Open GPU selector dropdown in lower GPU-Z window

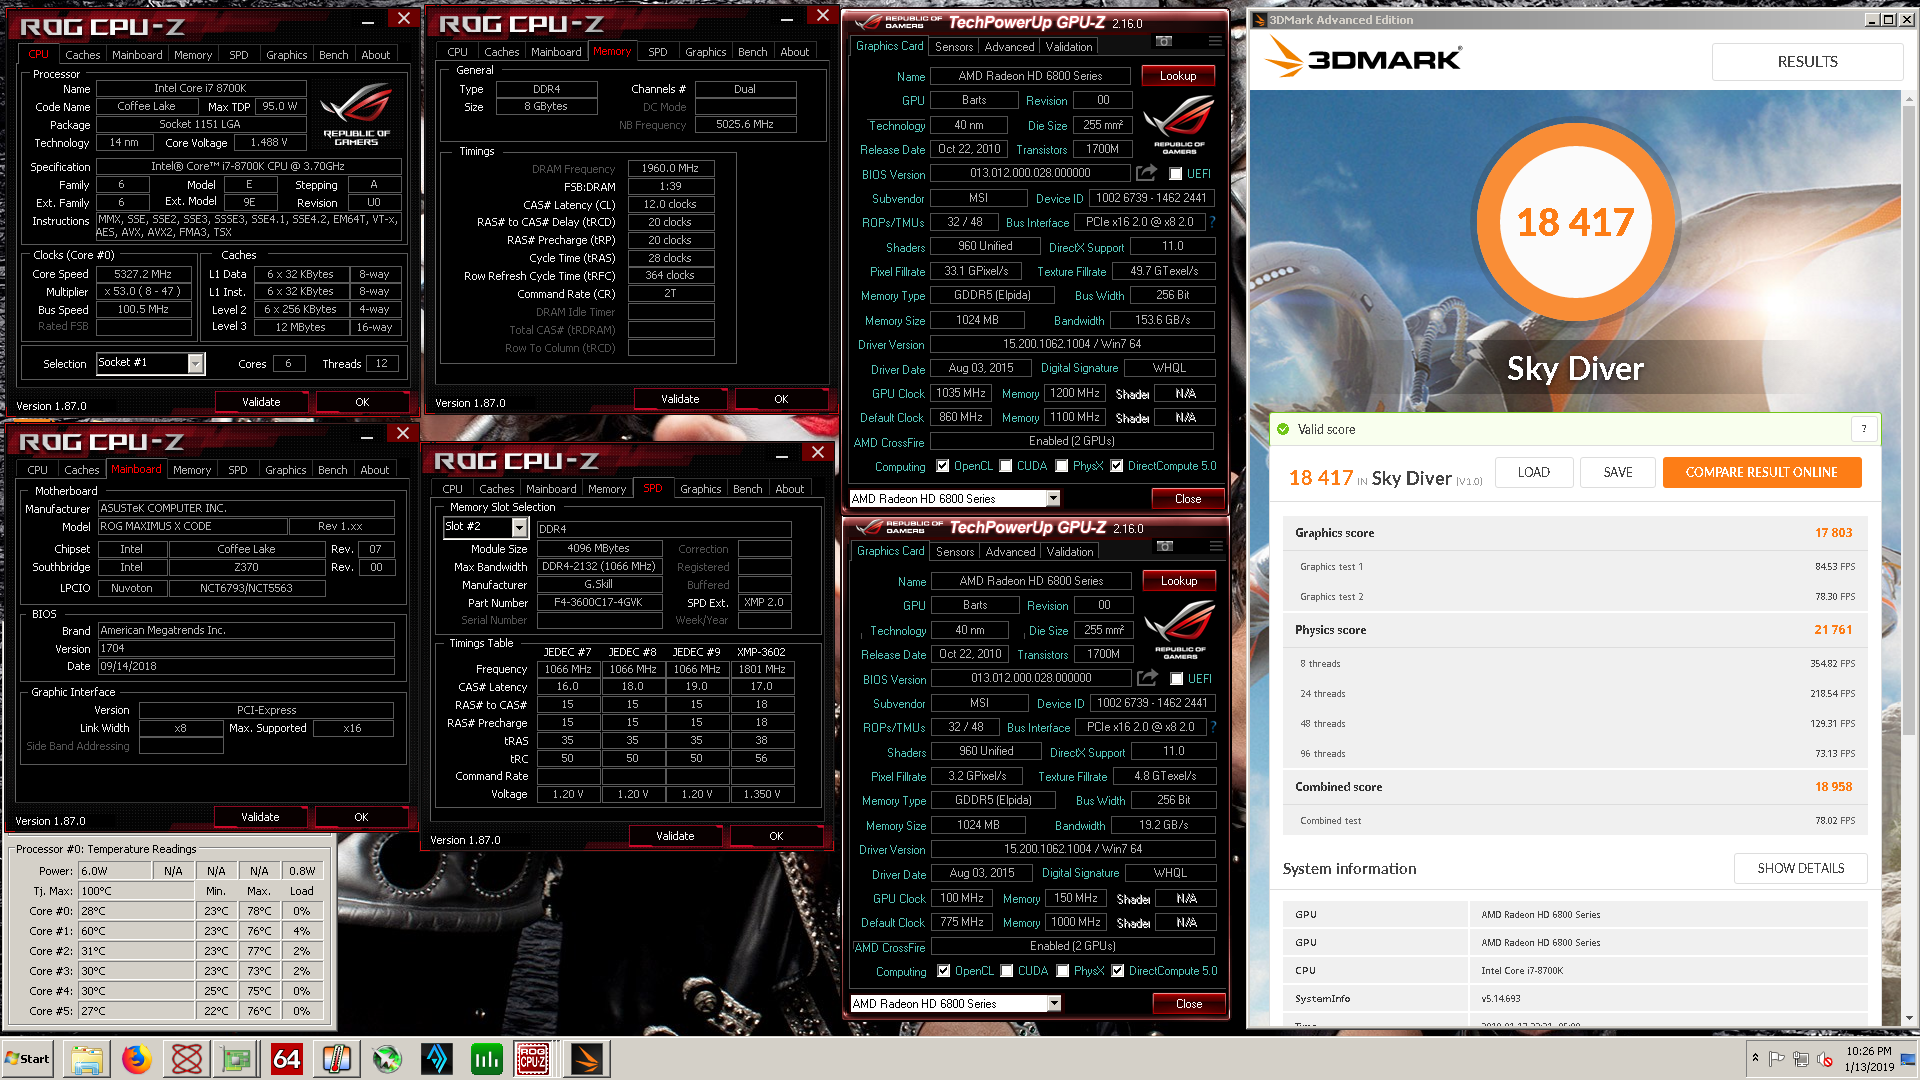pos(1054,1003)
